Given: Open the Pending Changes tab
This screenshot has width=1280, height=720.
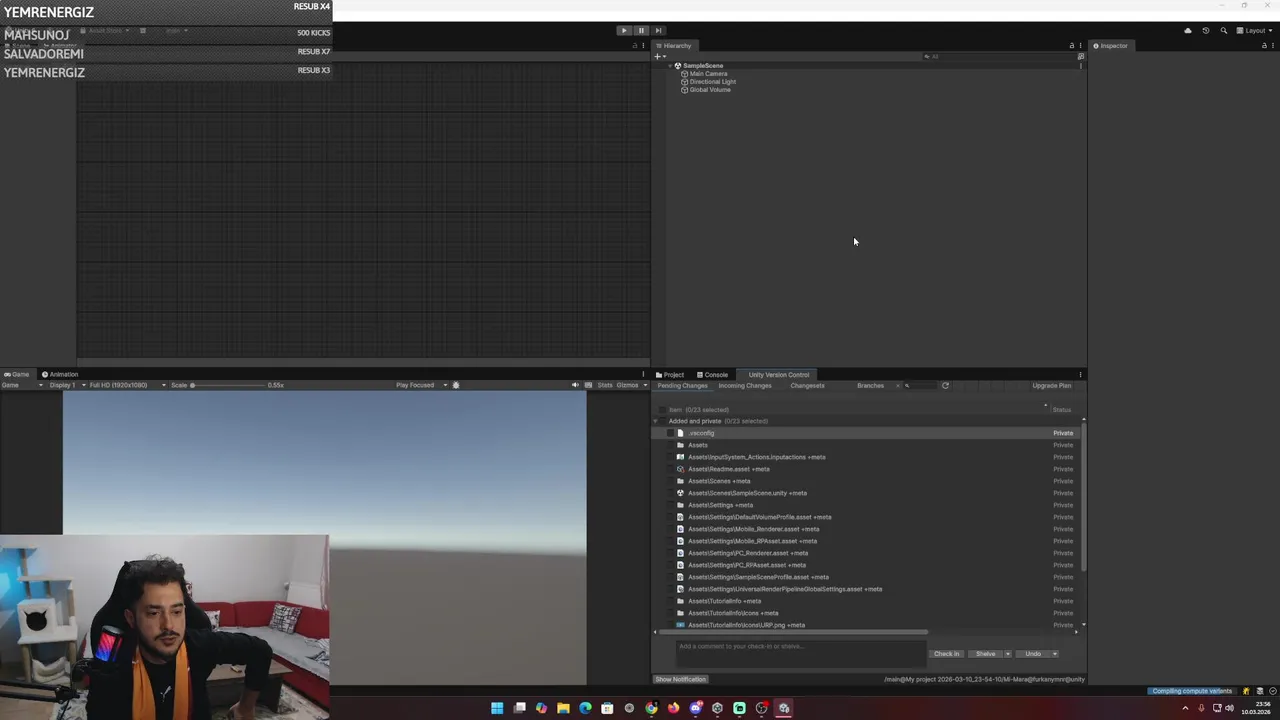Looking at the screenshot, I should tap(682, 386).
